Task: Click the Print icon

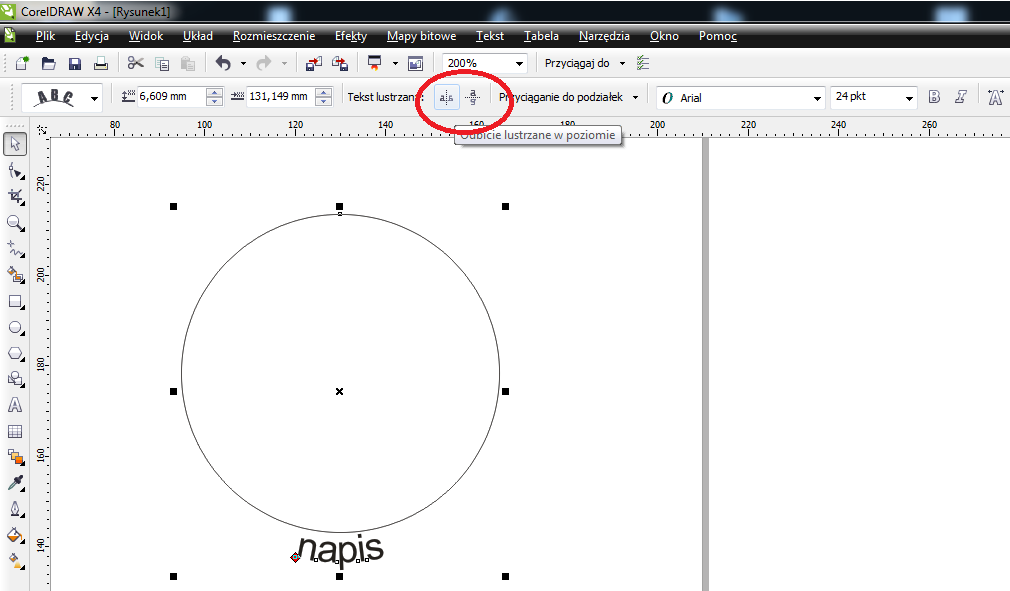Action: pyautogui.click(x=100, y=63)
